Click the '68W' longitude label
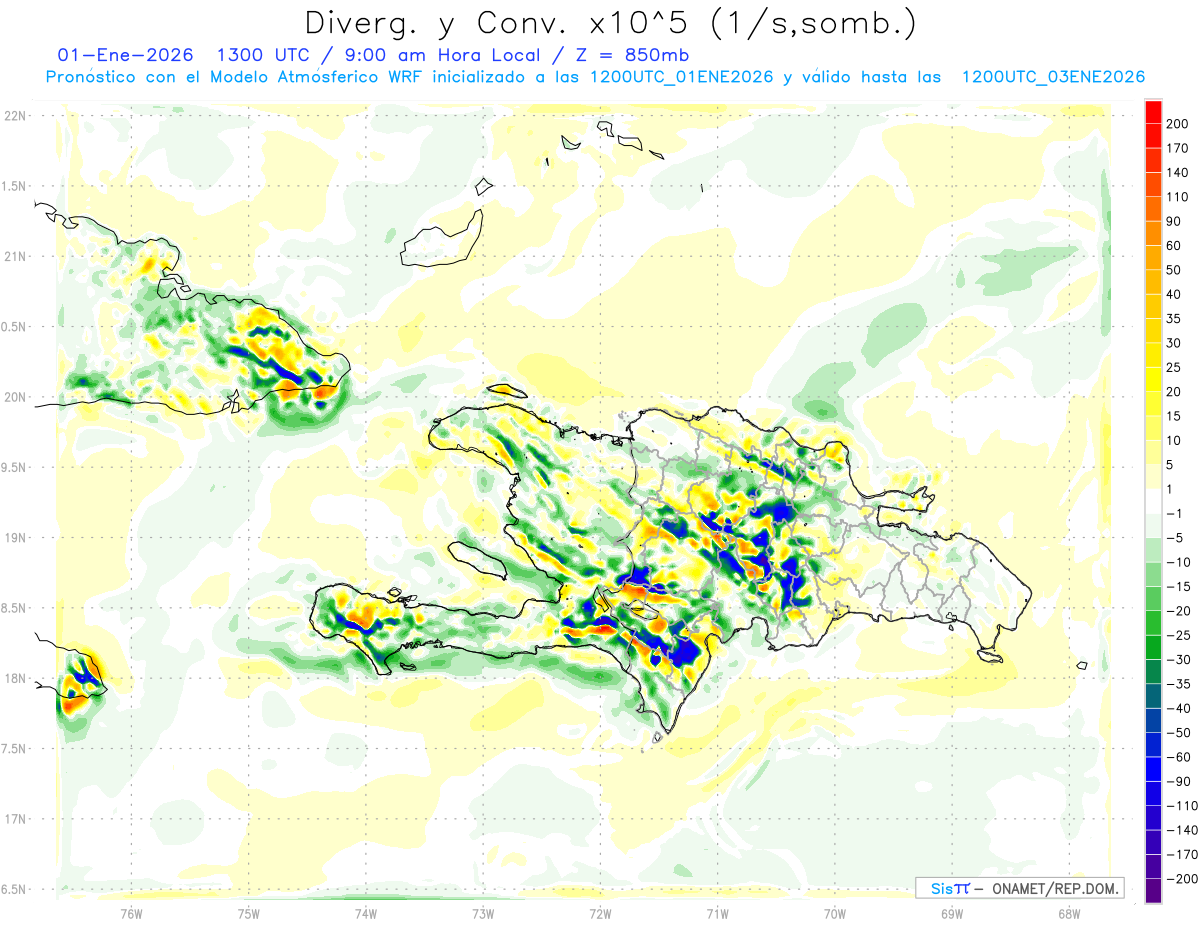Image resolution: width=1200 pixels, height=927 pixels. (x=1069, y=912)
